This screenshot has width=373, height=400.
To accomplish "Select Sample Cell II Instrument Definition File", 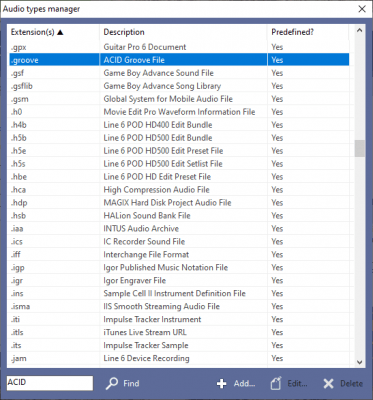I will click(174, 294).
